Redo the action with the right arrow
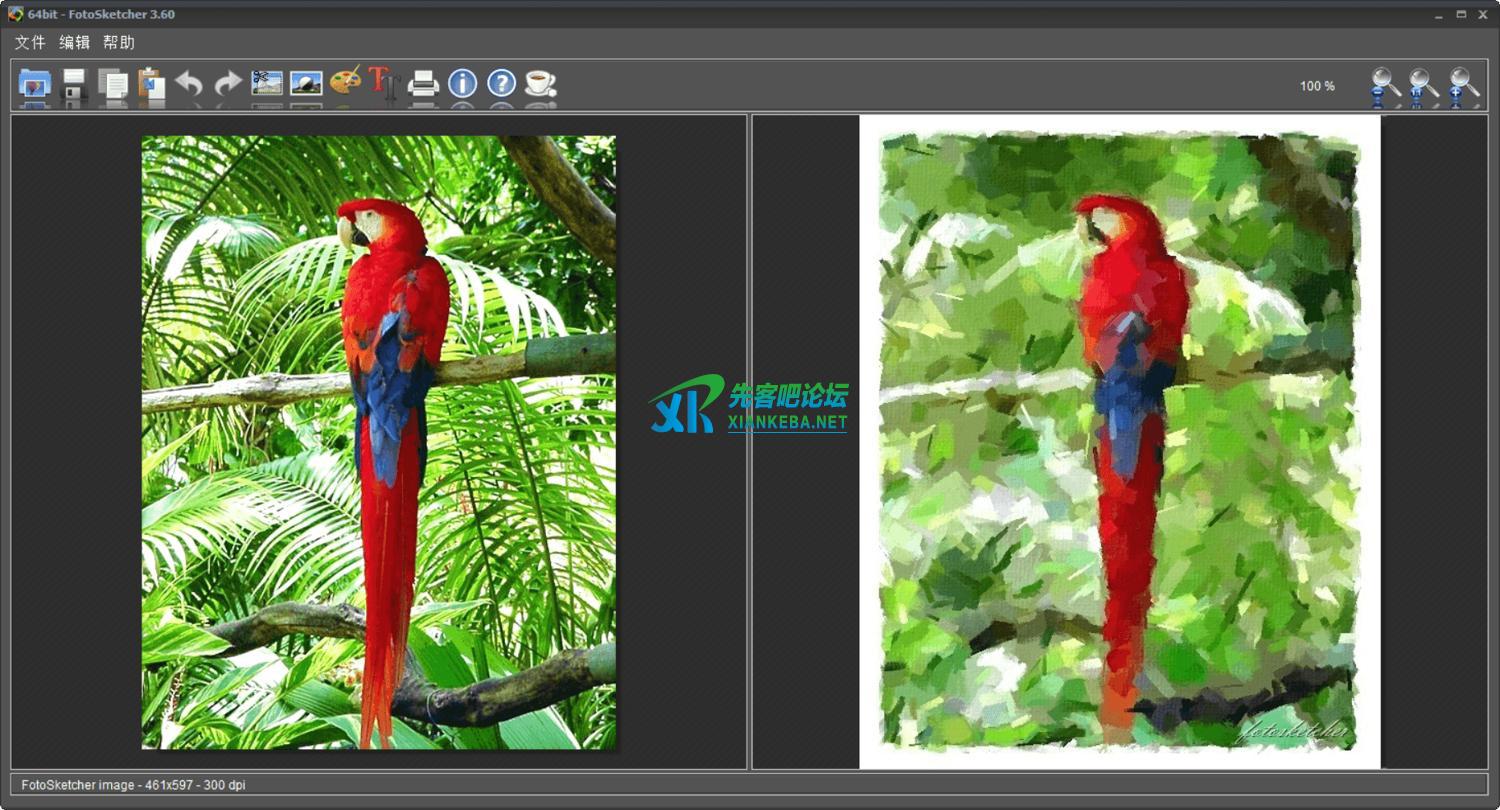The height and width of the screenshot is (810, 1500). point(228,84)
